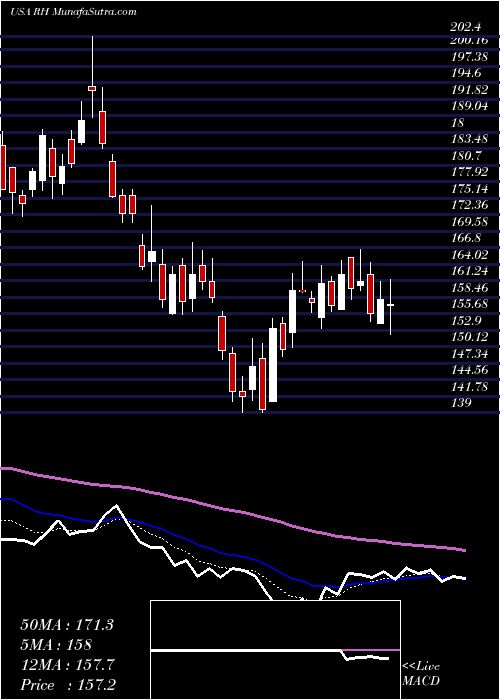Screen dimensions: 500x700
Task: Click the 12MA : 157.7 readout
Action: 67,665
